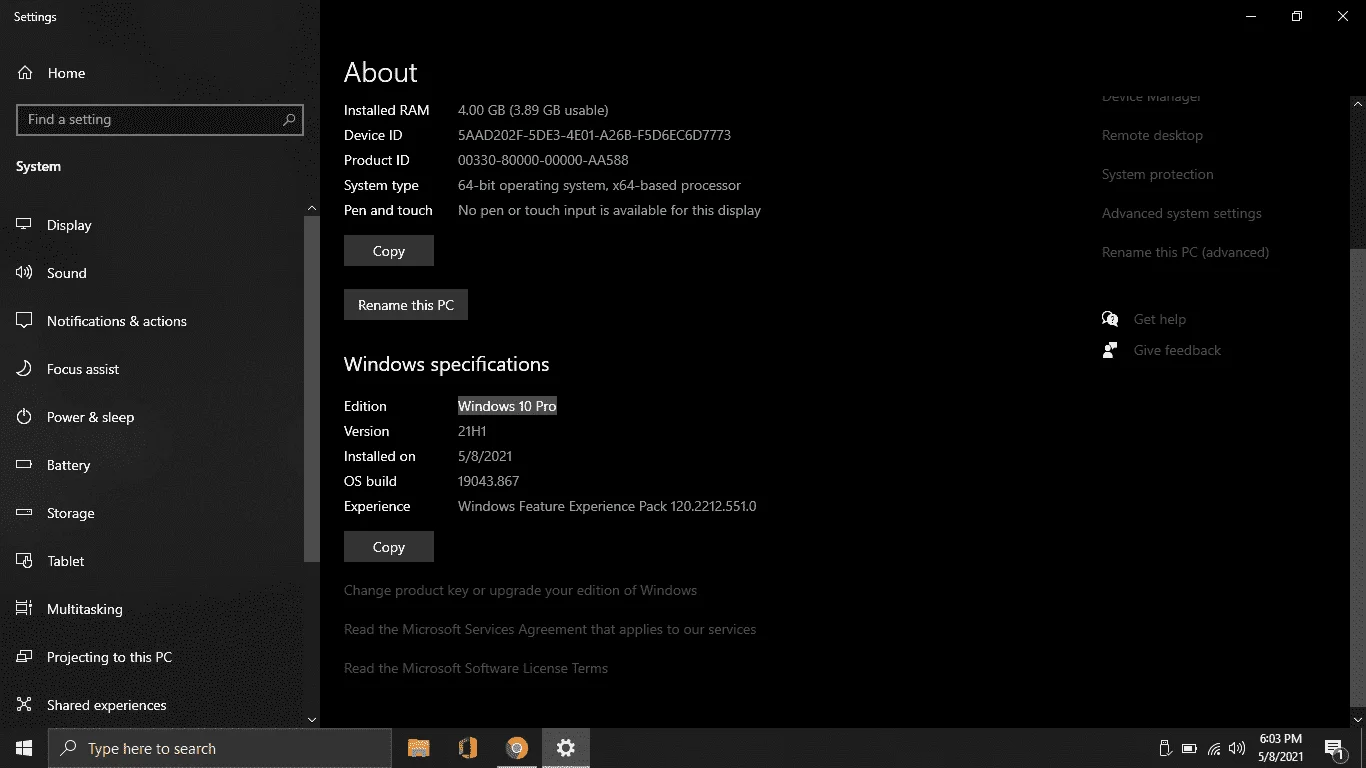The height and width of the screenshot is (768, 1366).
Task: Open the Windows Start menu
Action: coord(24,748)
